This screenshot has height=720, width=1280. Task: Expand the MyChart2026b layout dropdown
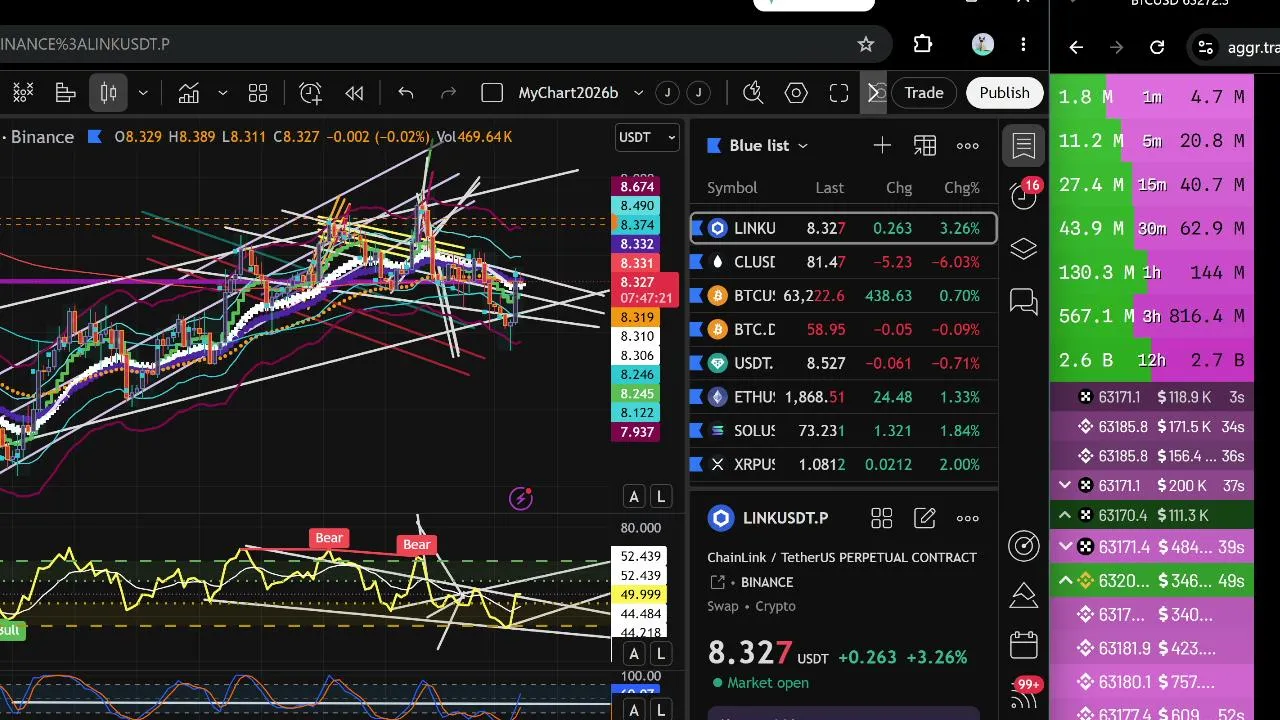(638, 93)
